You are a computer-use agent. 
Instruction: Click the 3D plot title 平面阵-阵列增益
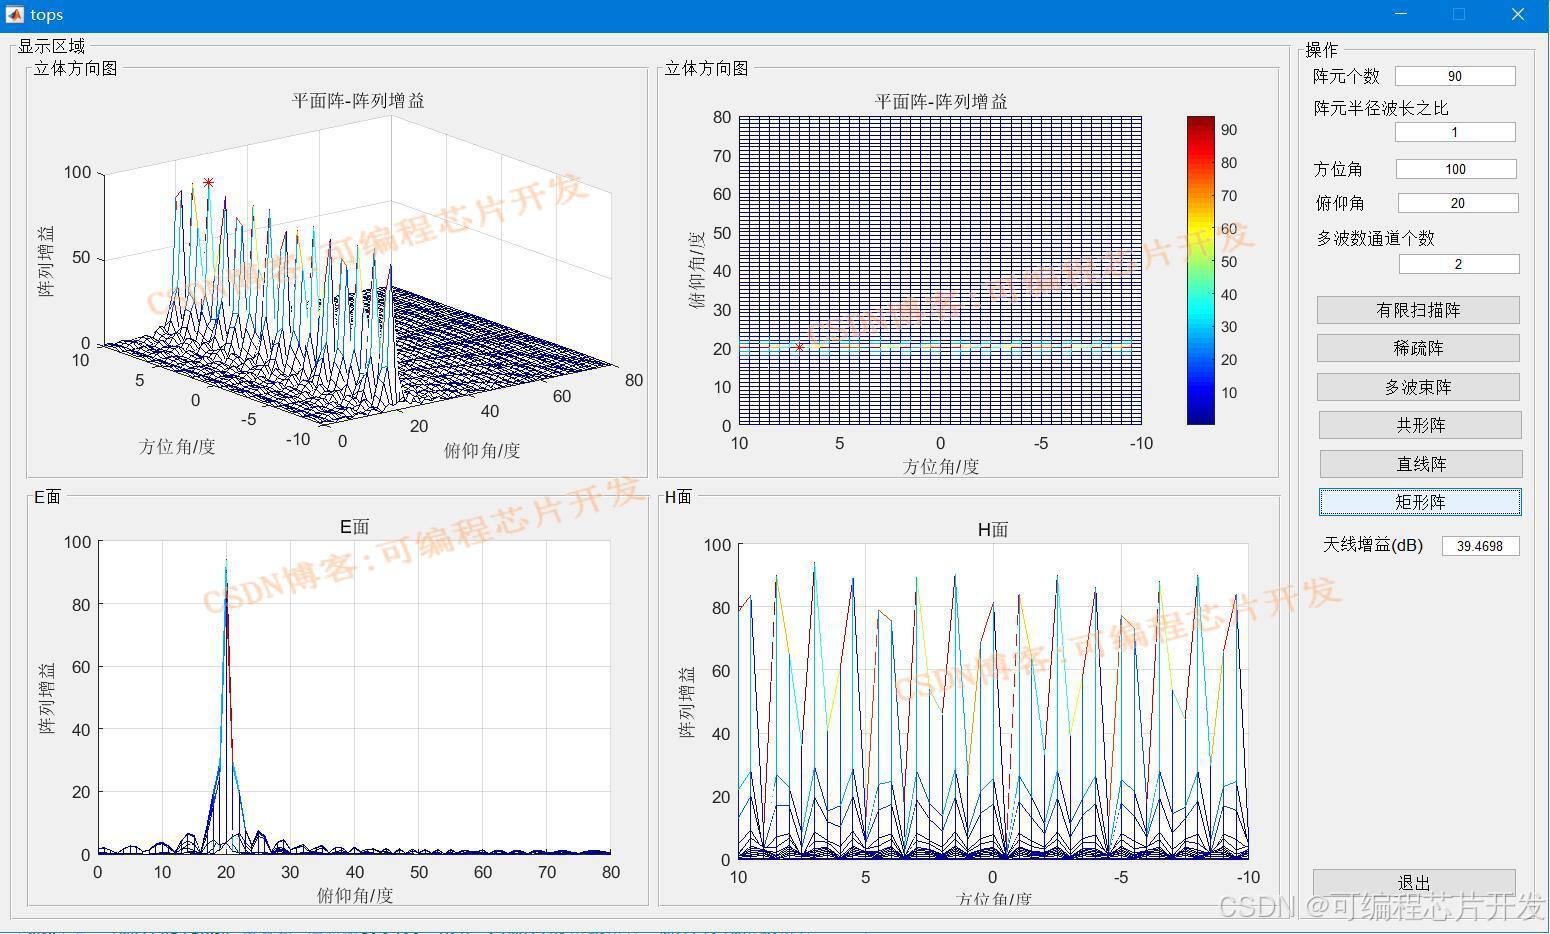pos(358,101)
